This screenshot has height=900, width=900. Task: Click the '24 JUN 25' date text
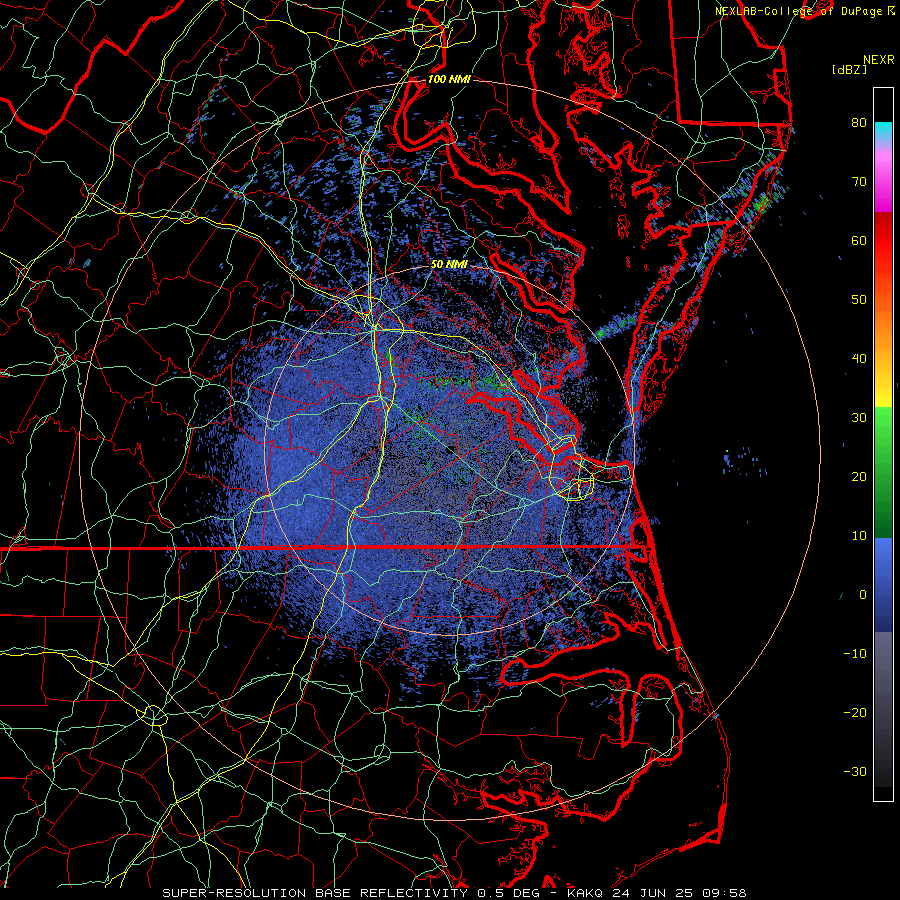pyautogui.click(x=652, y=893)
